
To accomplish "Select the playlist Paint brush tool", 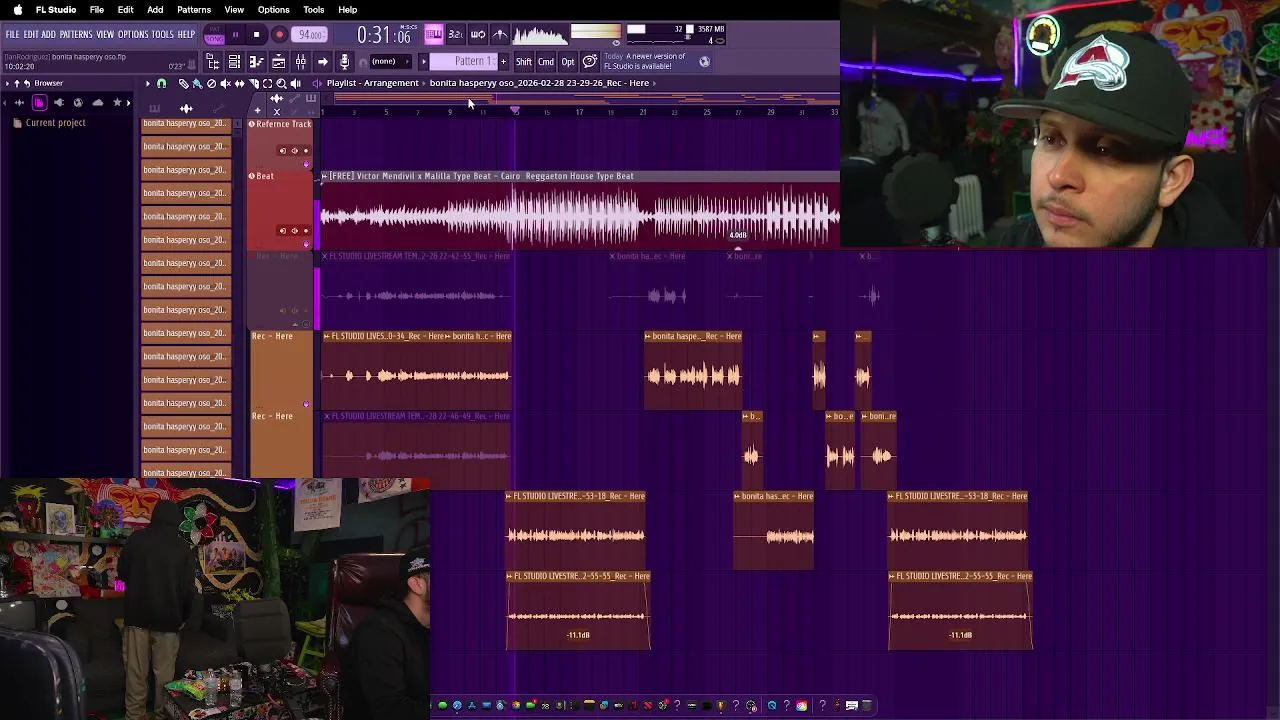I will pos(197,84).
